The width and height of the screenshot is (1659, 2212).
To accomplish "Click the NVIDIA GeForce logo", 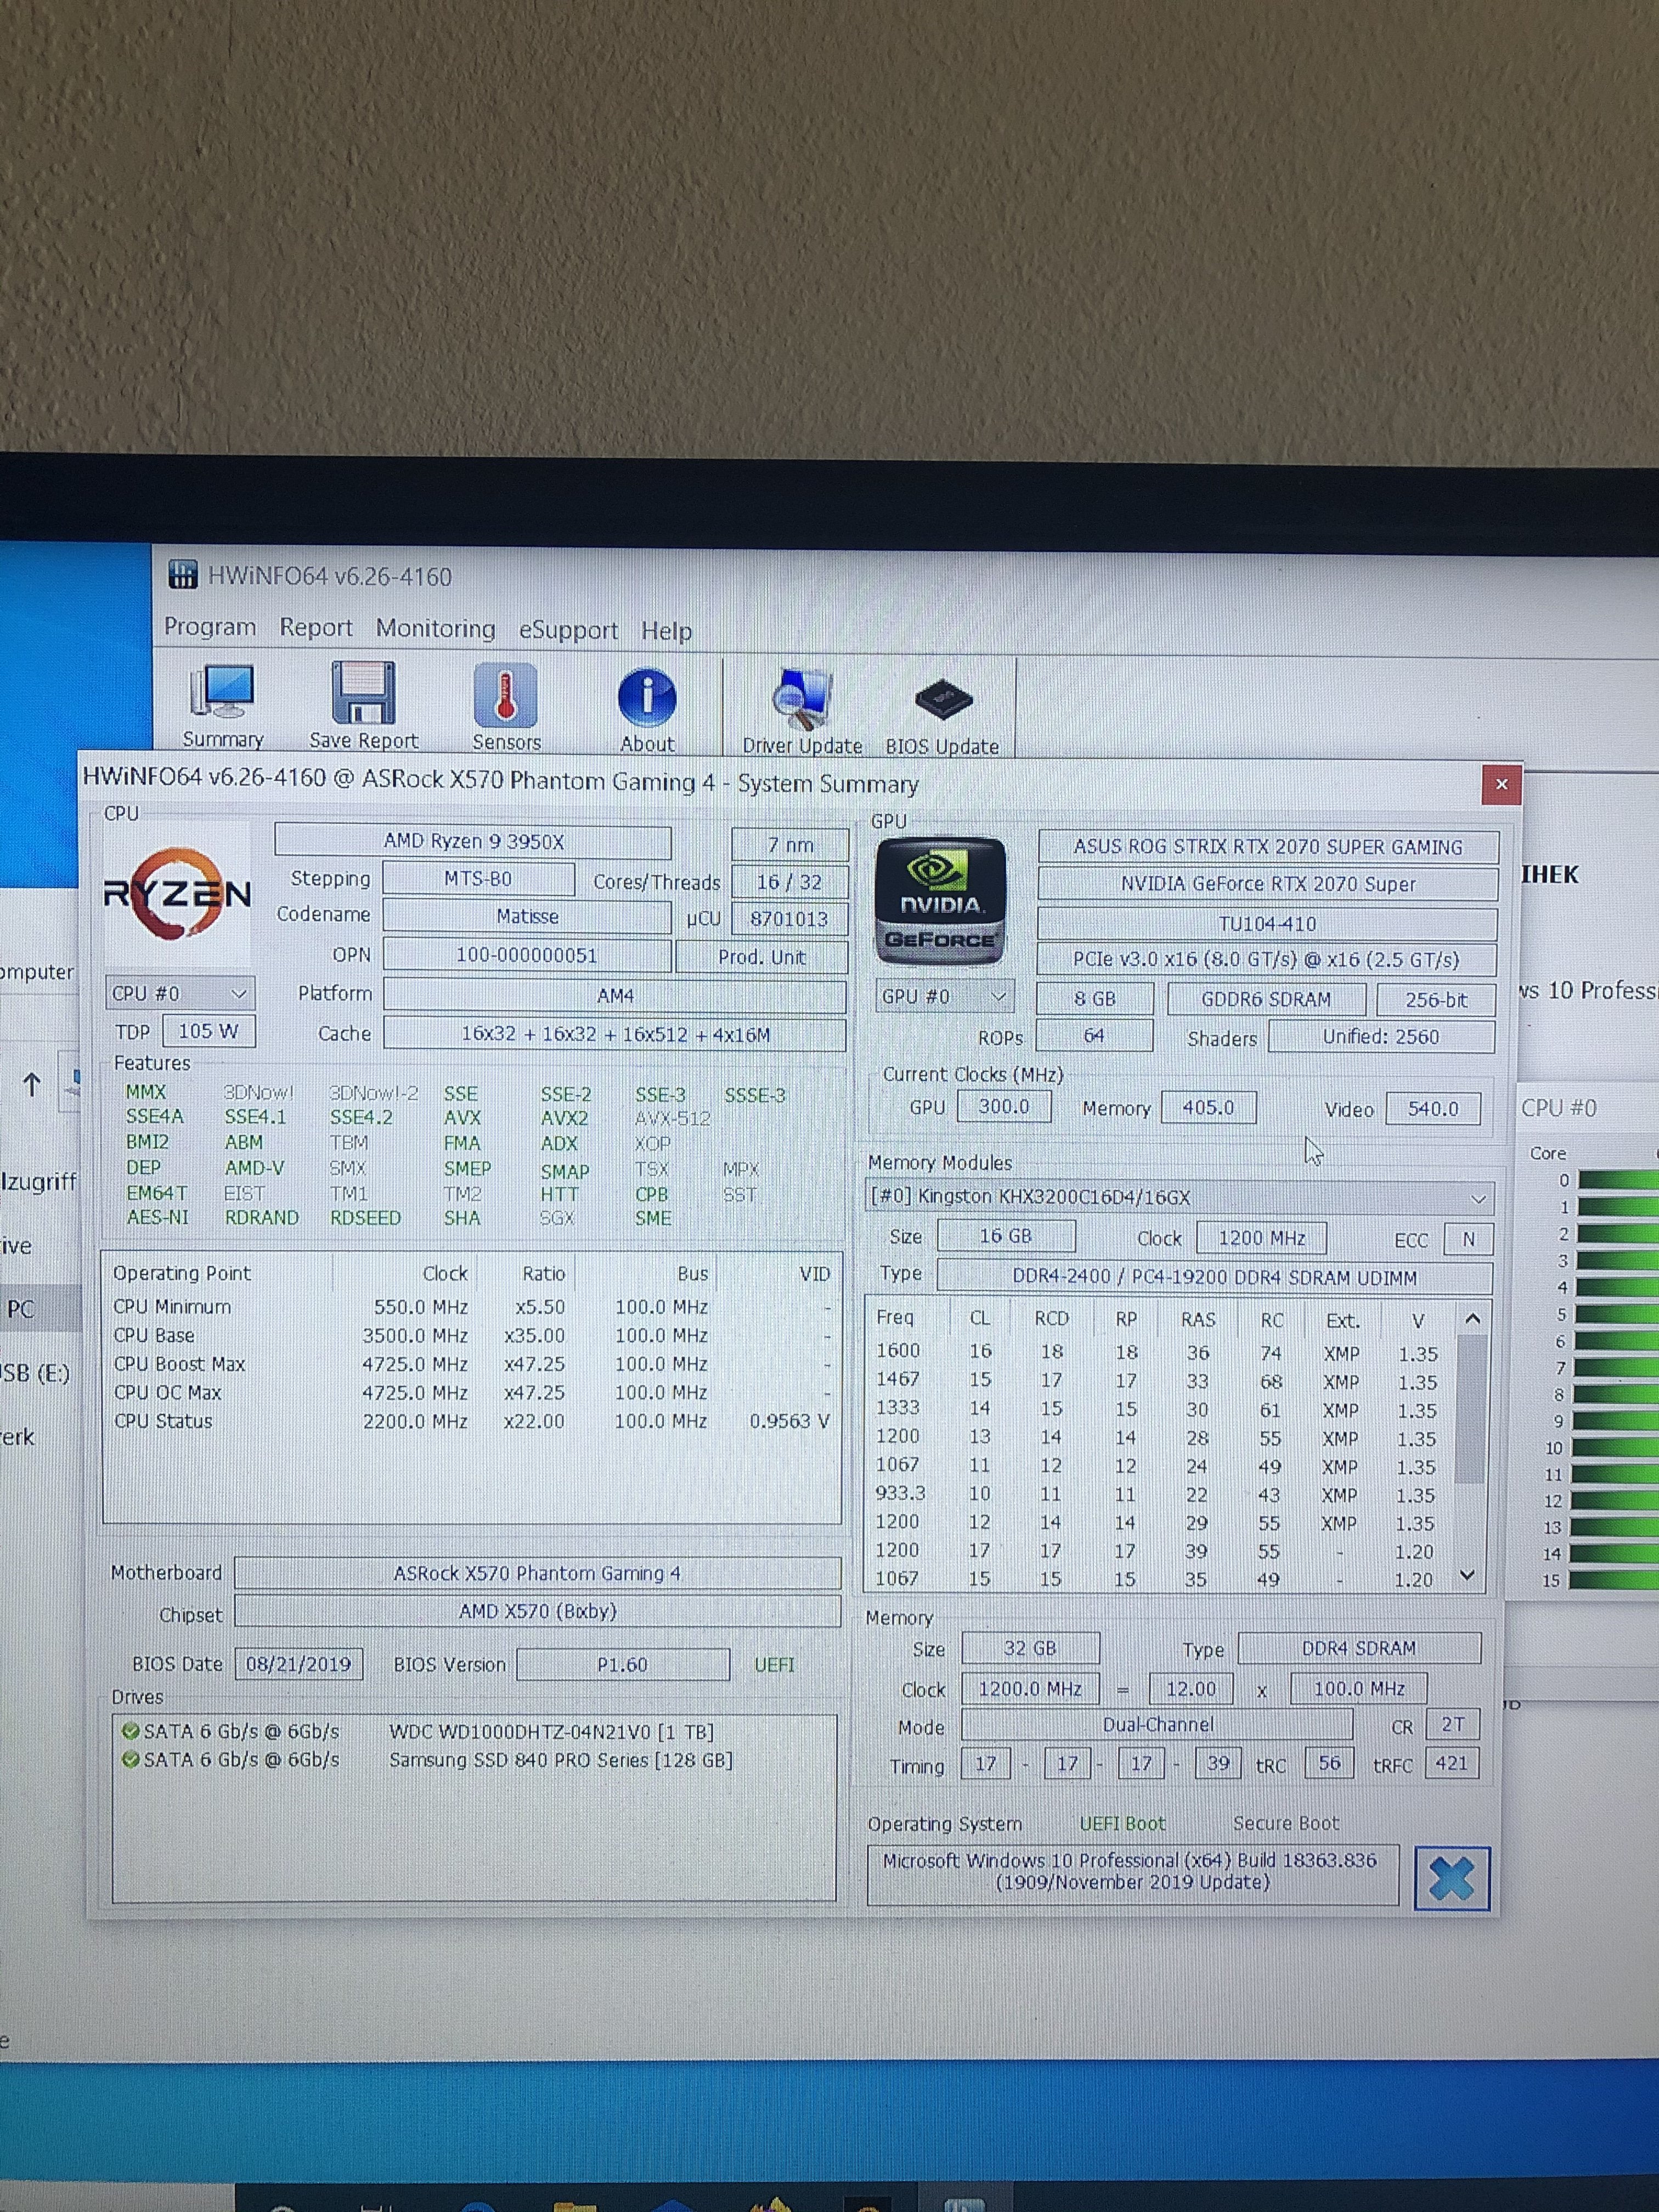I will tap(940, 901).
